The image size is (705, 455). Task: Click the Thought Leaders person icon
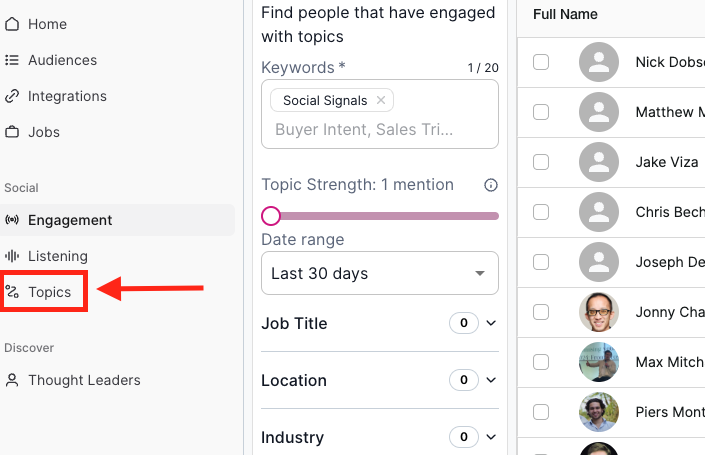tap(12, 380)
